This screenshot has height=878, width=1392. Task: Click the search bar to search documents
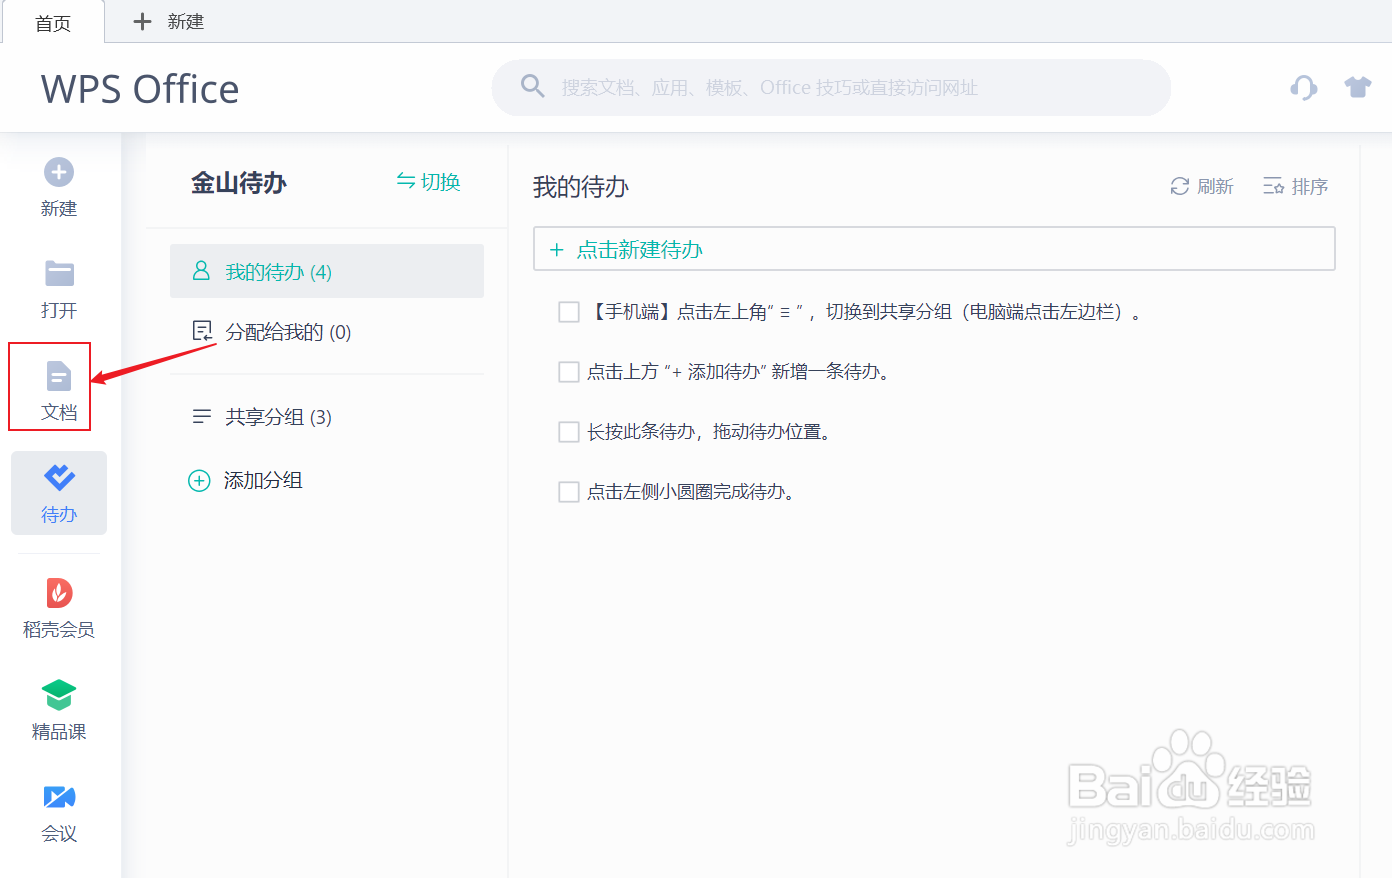pos(830,87)
